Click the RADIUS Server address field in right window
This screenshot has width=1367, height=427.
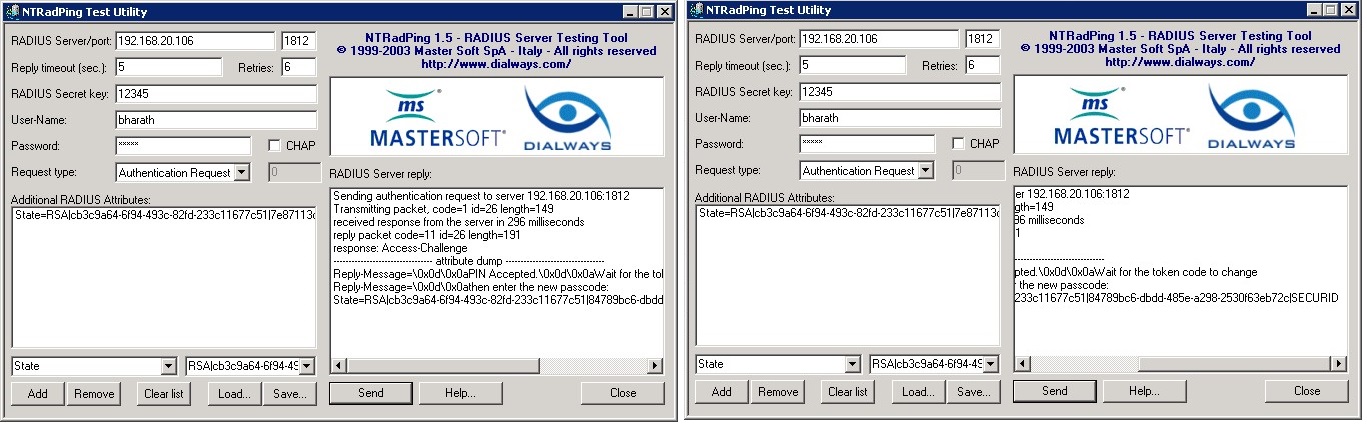tap(879, 39)
